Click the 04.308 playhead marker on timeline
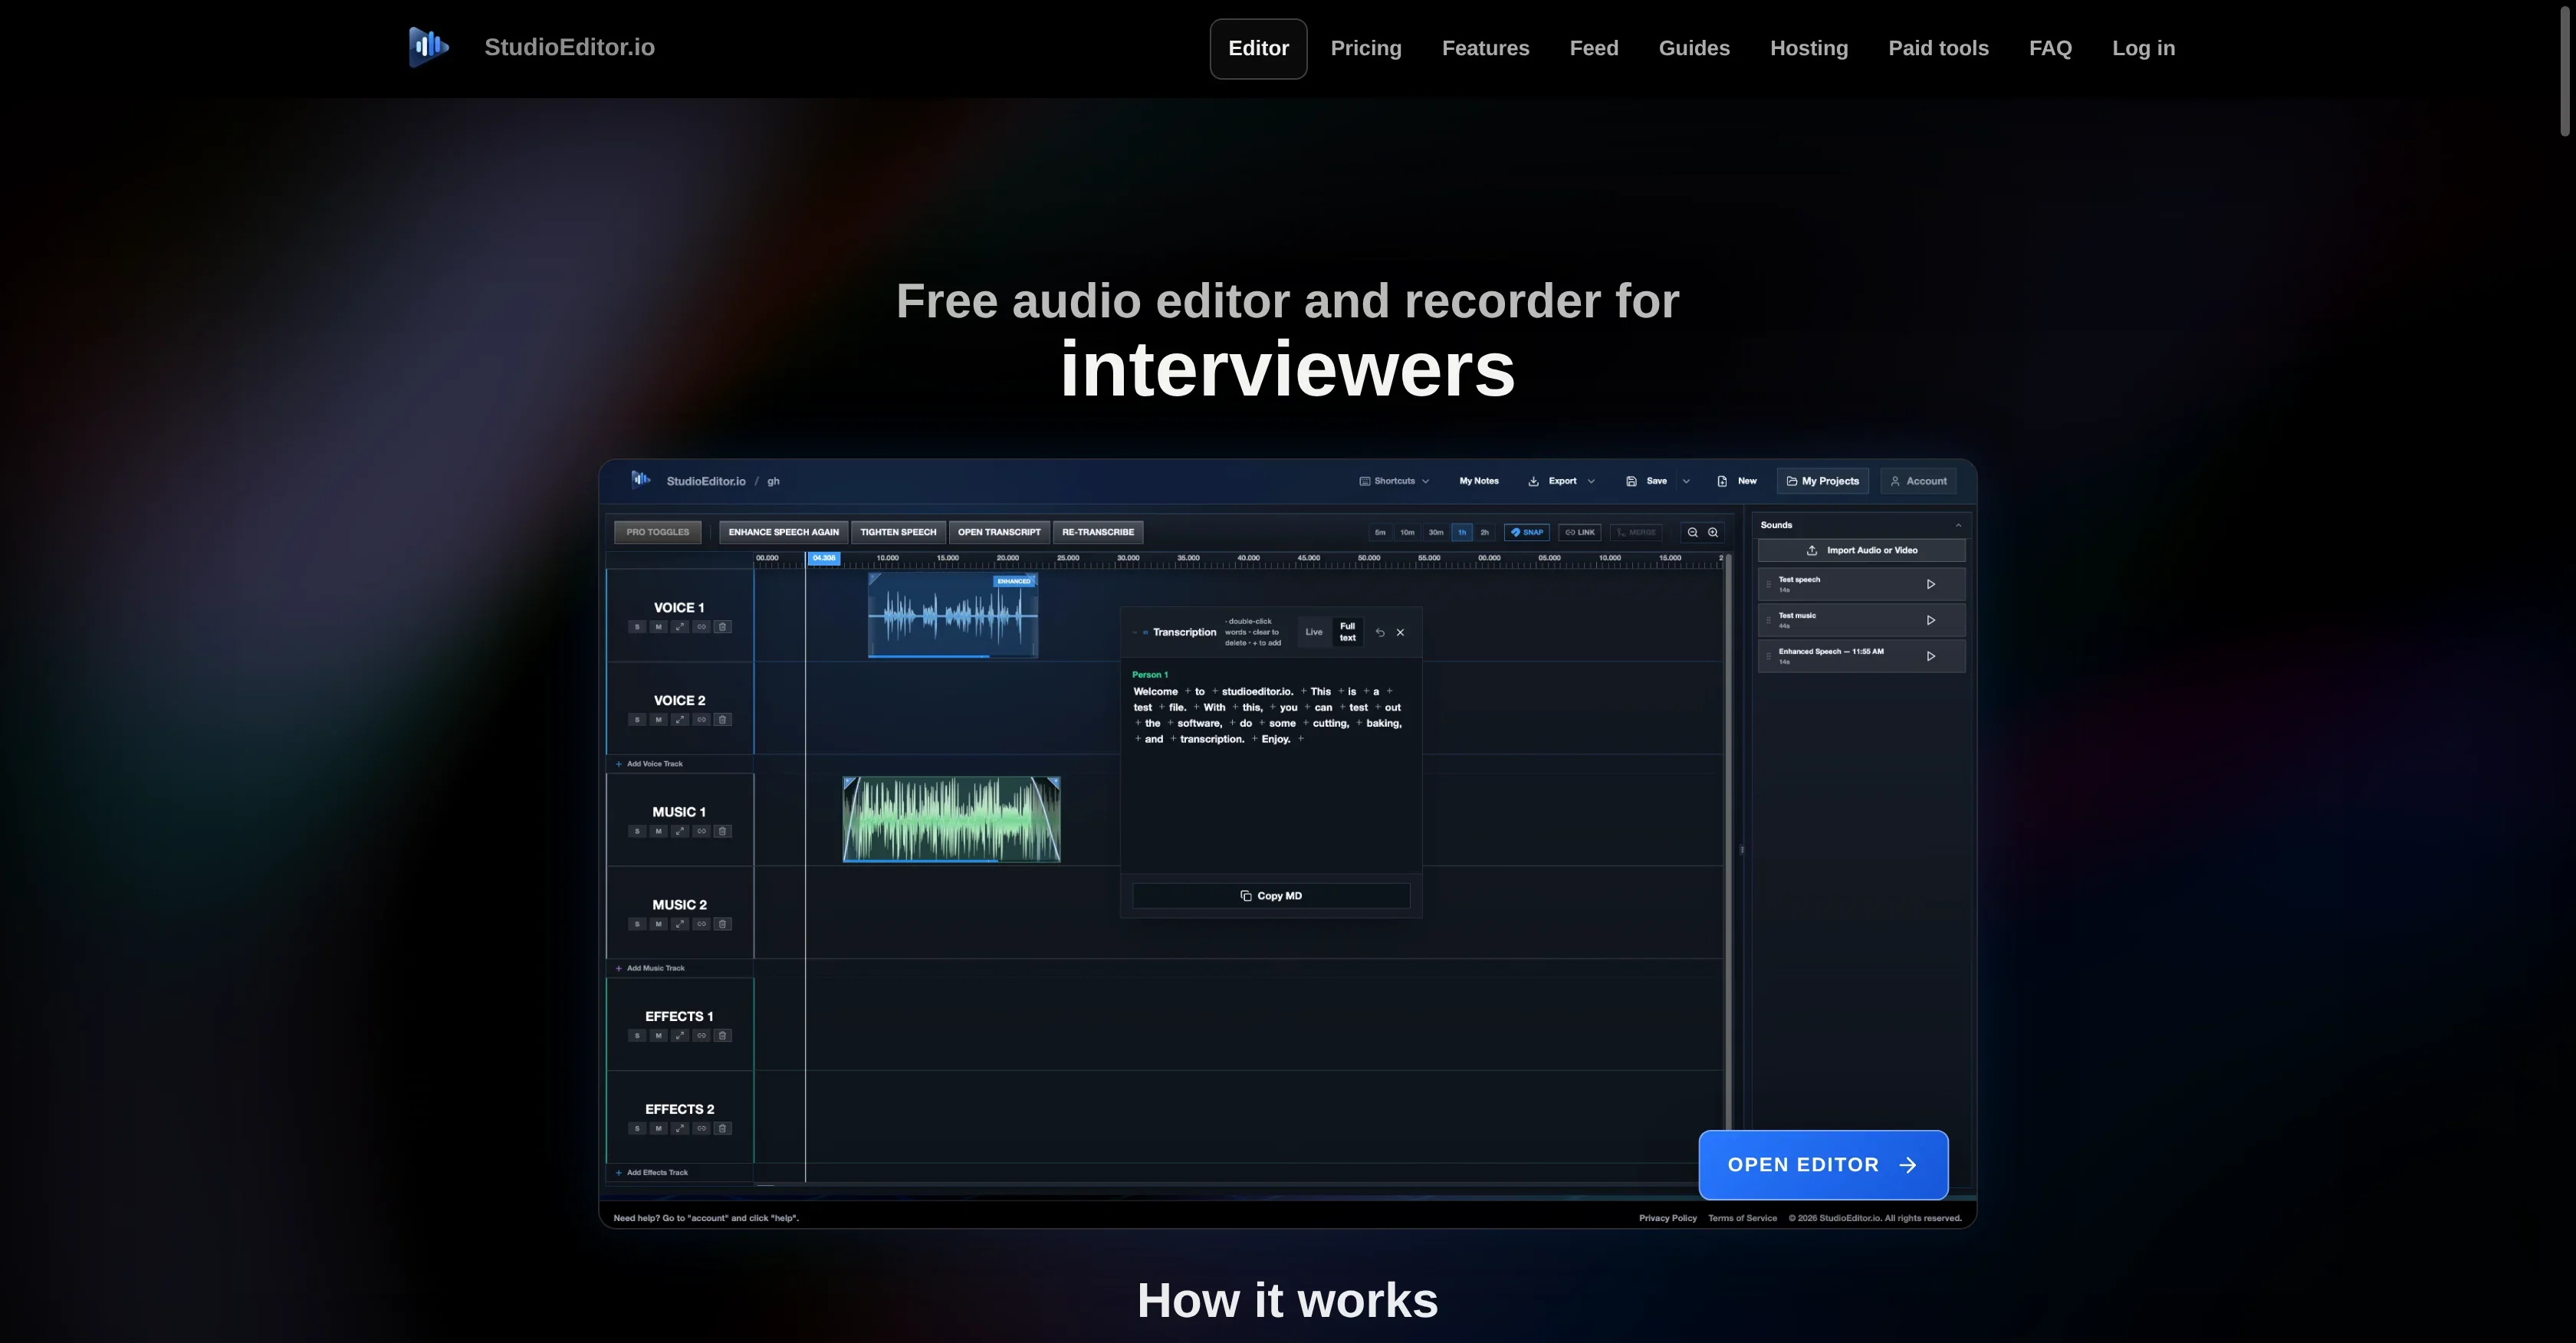This screenshot has height=1343, width=2576. 824,558
